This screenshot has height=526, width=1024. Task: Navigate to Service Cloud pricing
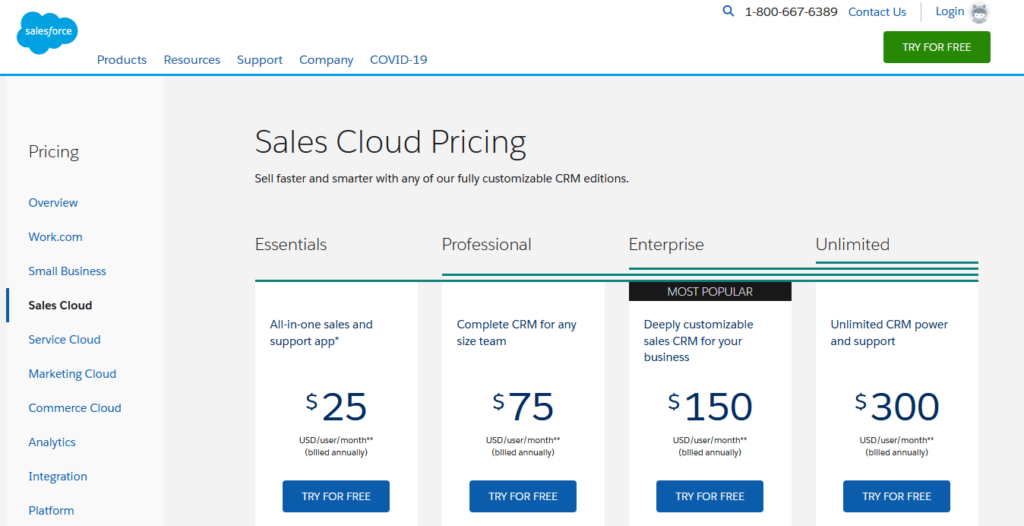(x=64, y=340)
